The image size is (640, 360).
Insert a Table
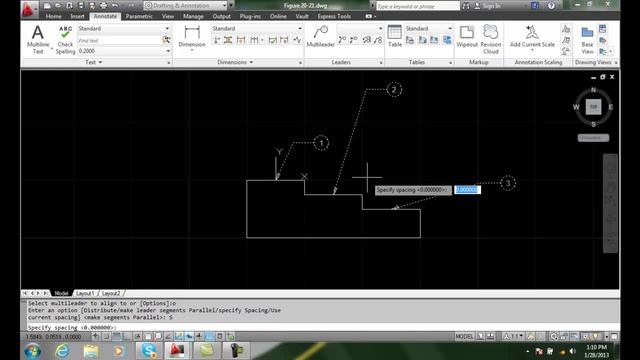pos(395,36)
